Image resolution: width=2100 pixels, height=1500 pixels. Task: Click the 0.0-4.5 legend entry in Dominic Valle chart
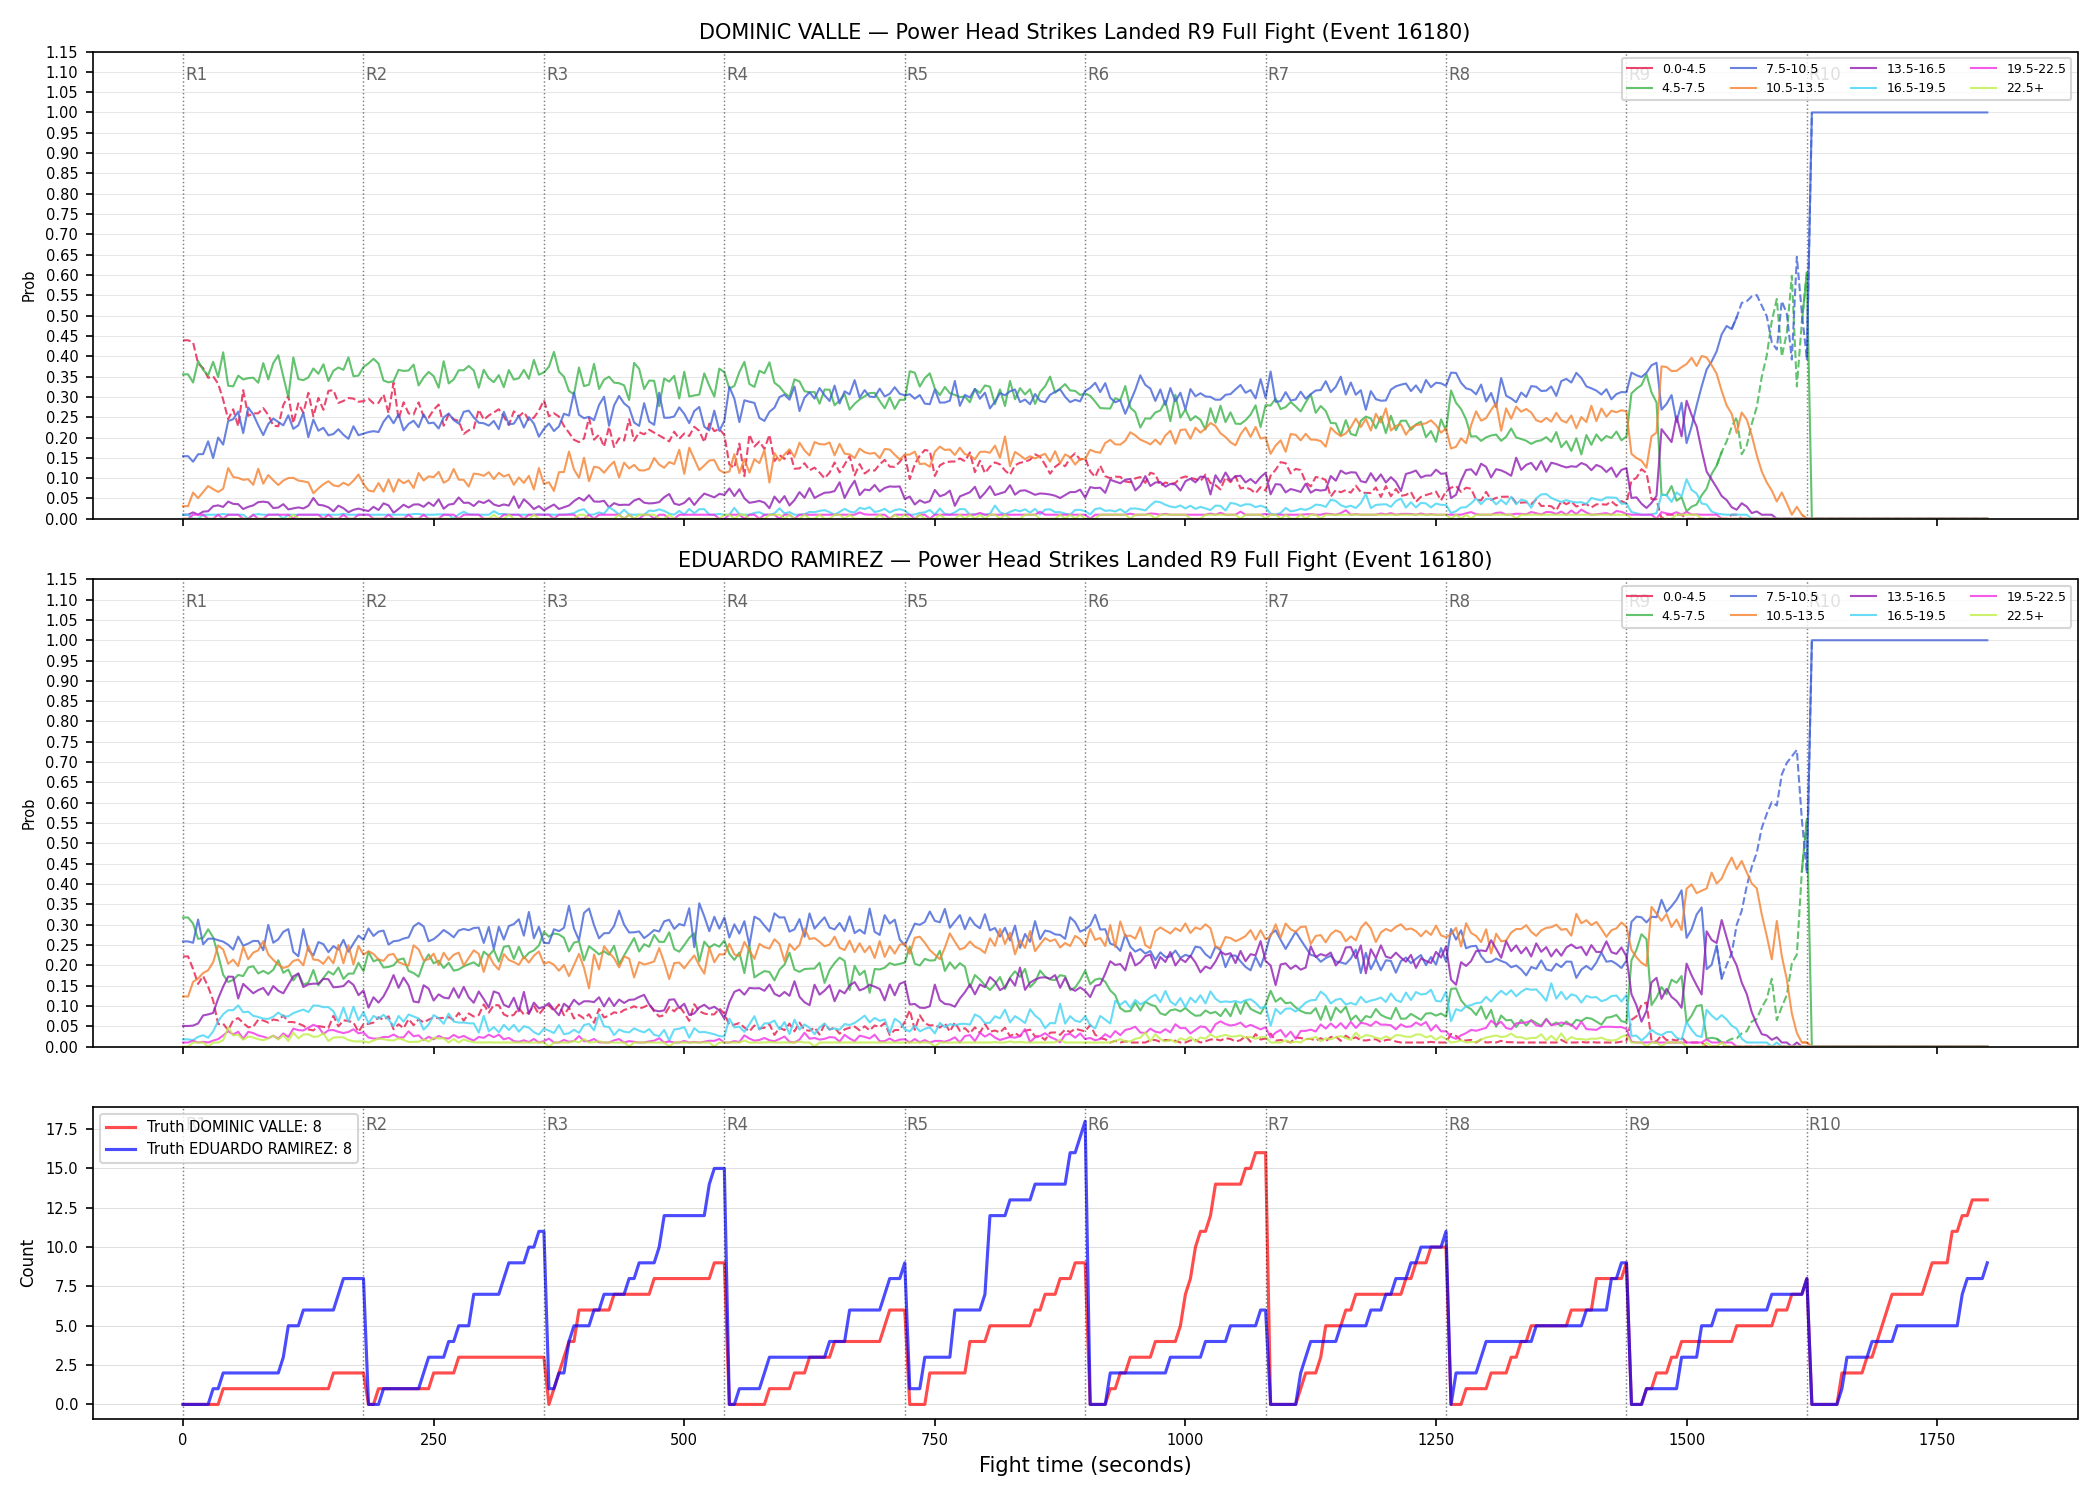coord(1666,69)
